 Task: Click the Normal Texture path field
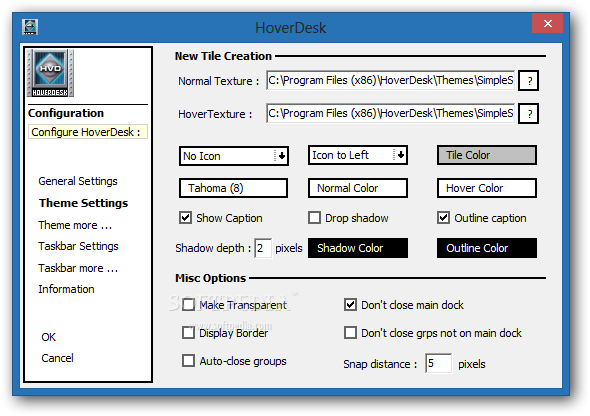[x=390, y=80]
